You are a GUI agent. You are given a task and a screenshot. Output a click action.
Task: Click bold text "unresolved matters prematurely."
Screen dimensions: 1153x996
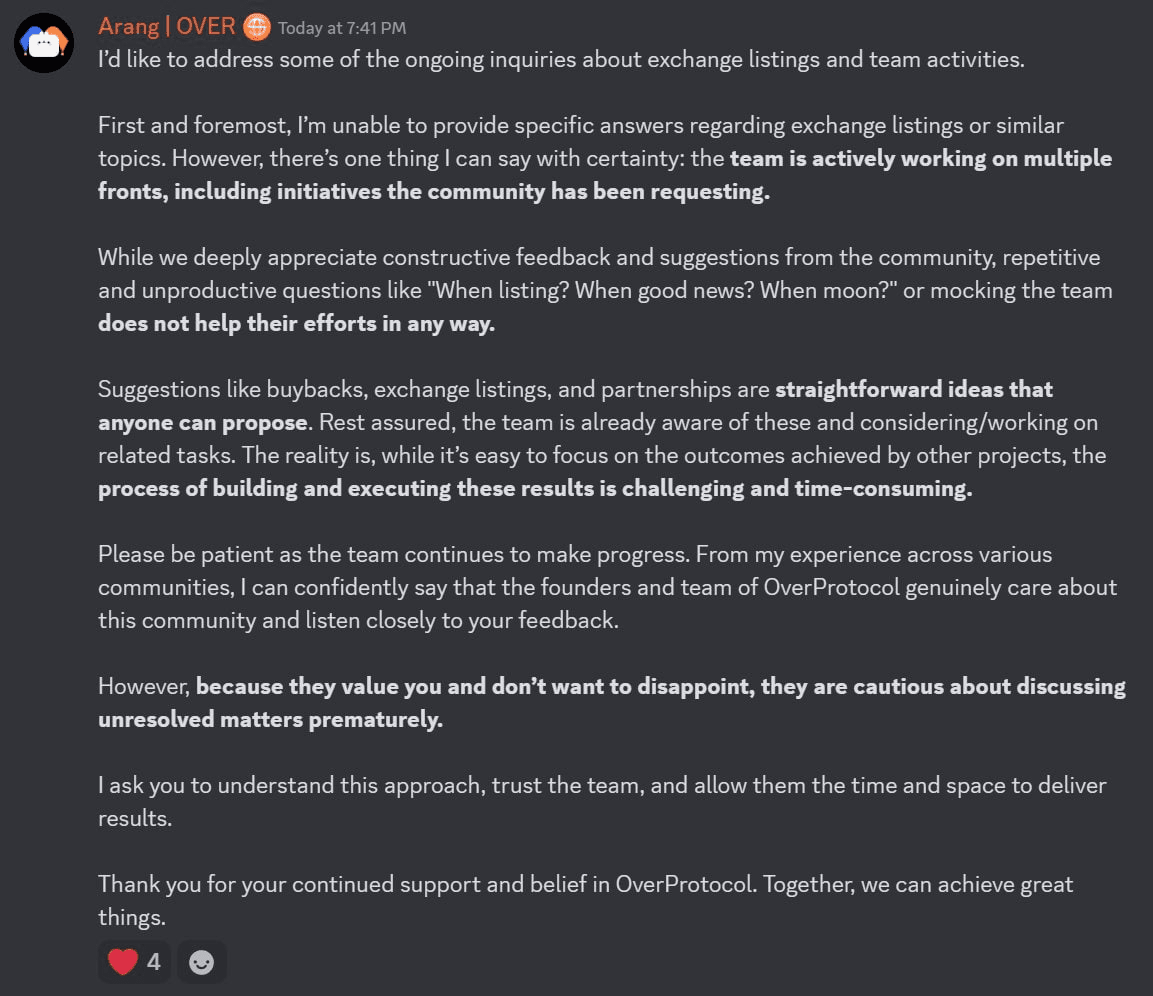[x=270, y=720]
